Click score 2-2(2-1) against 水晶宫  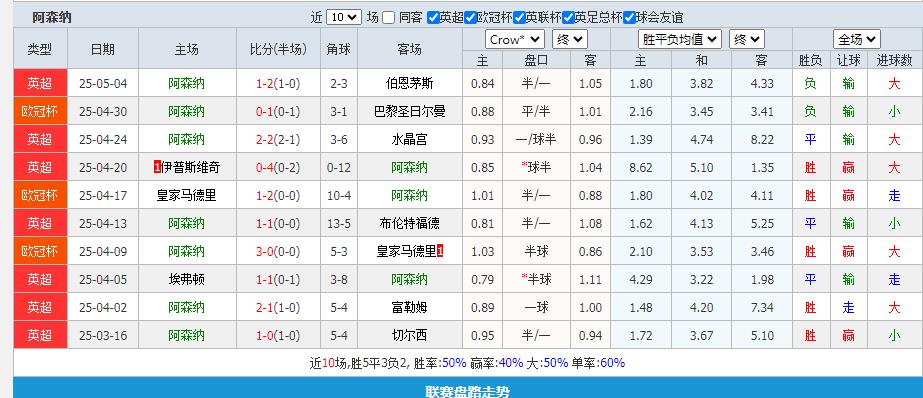[278, 140]
